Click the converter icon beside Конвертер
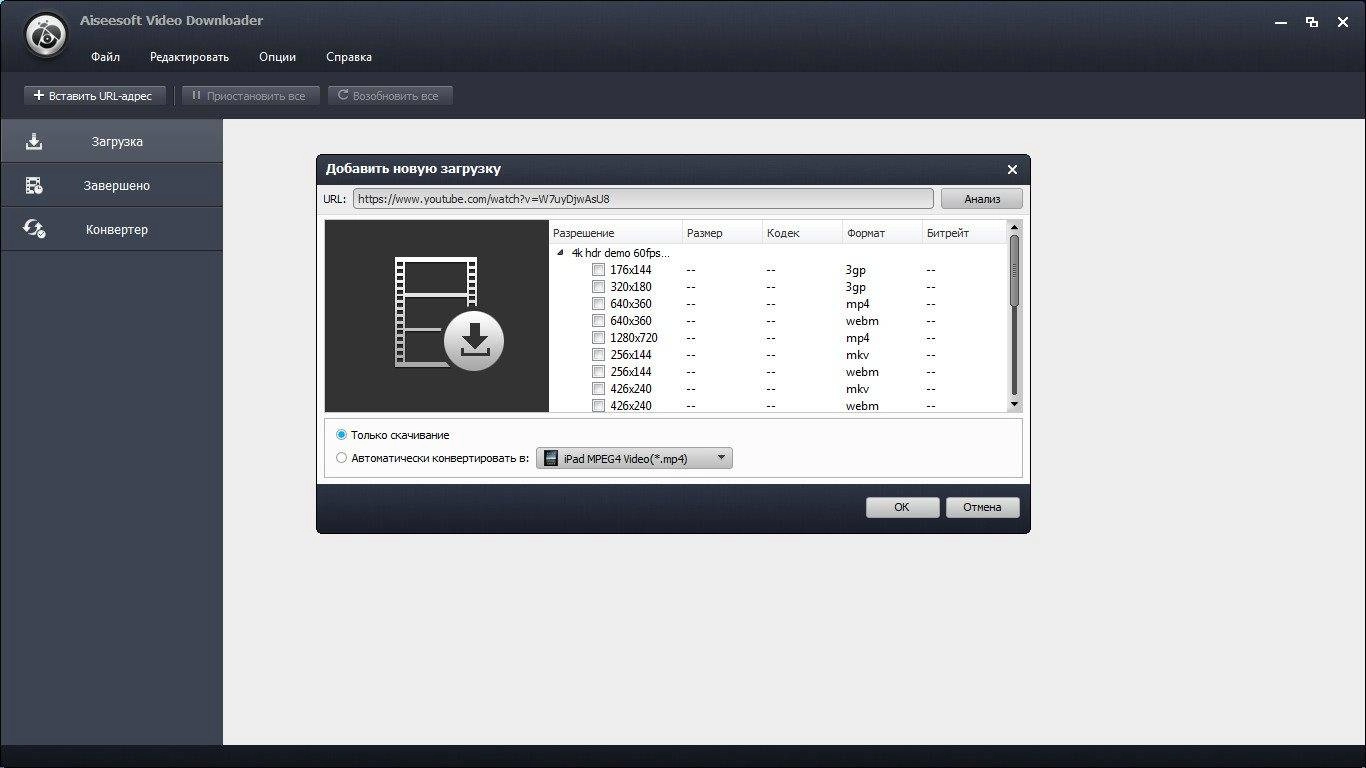The image size is (1366, 768). coord(34,229)
